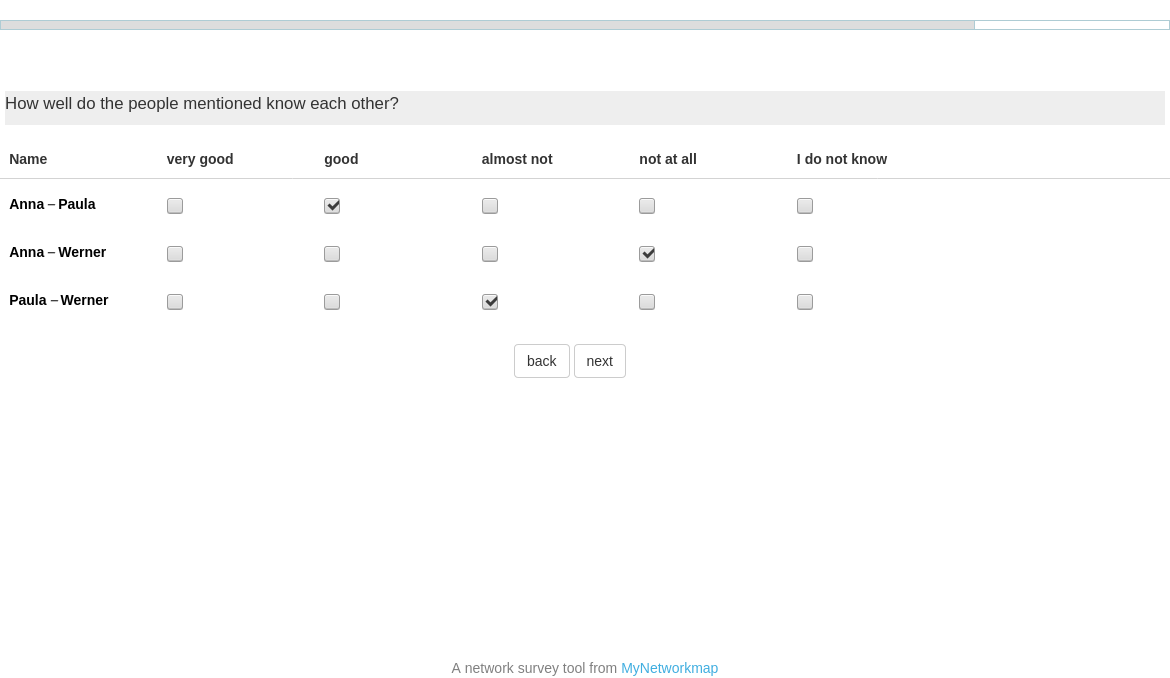The height and width of the screenshot is (678, 1170).
Task: Continue the survey with next button
Action: [x=600, y=361]
